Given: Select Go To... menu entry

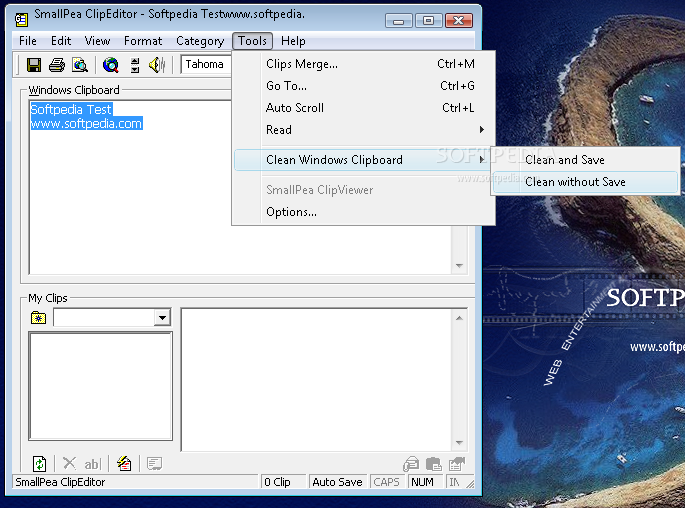Looking at the screenshot, I should click(364, 86).
